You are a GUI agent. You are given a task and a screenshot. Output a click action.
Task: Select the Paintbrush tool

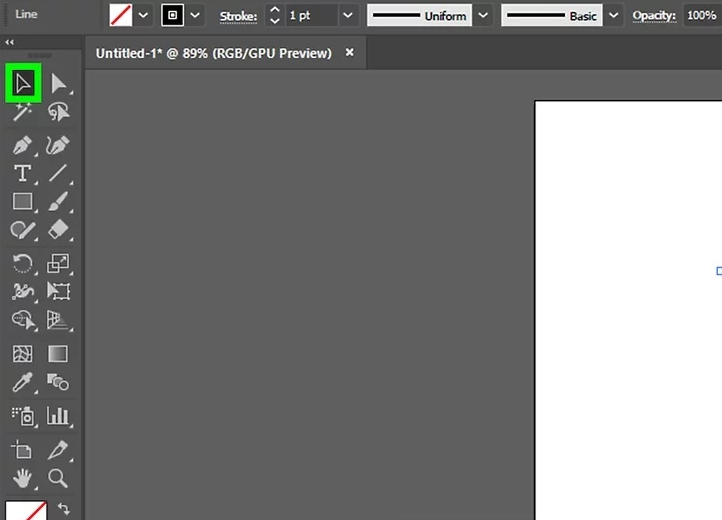click(58, 202)
